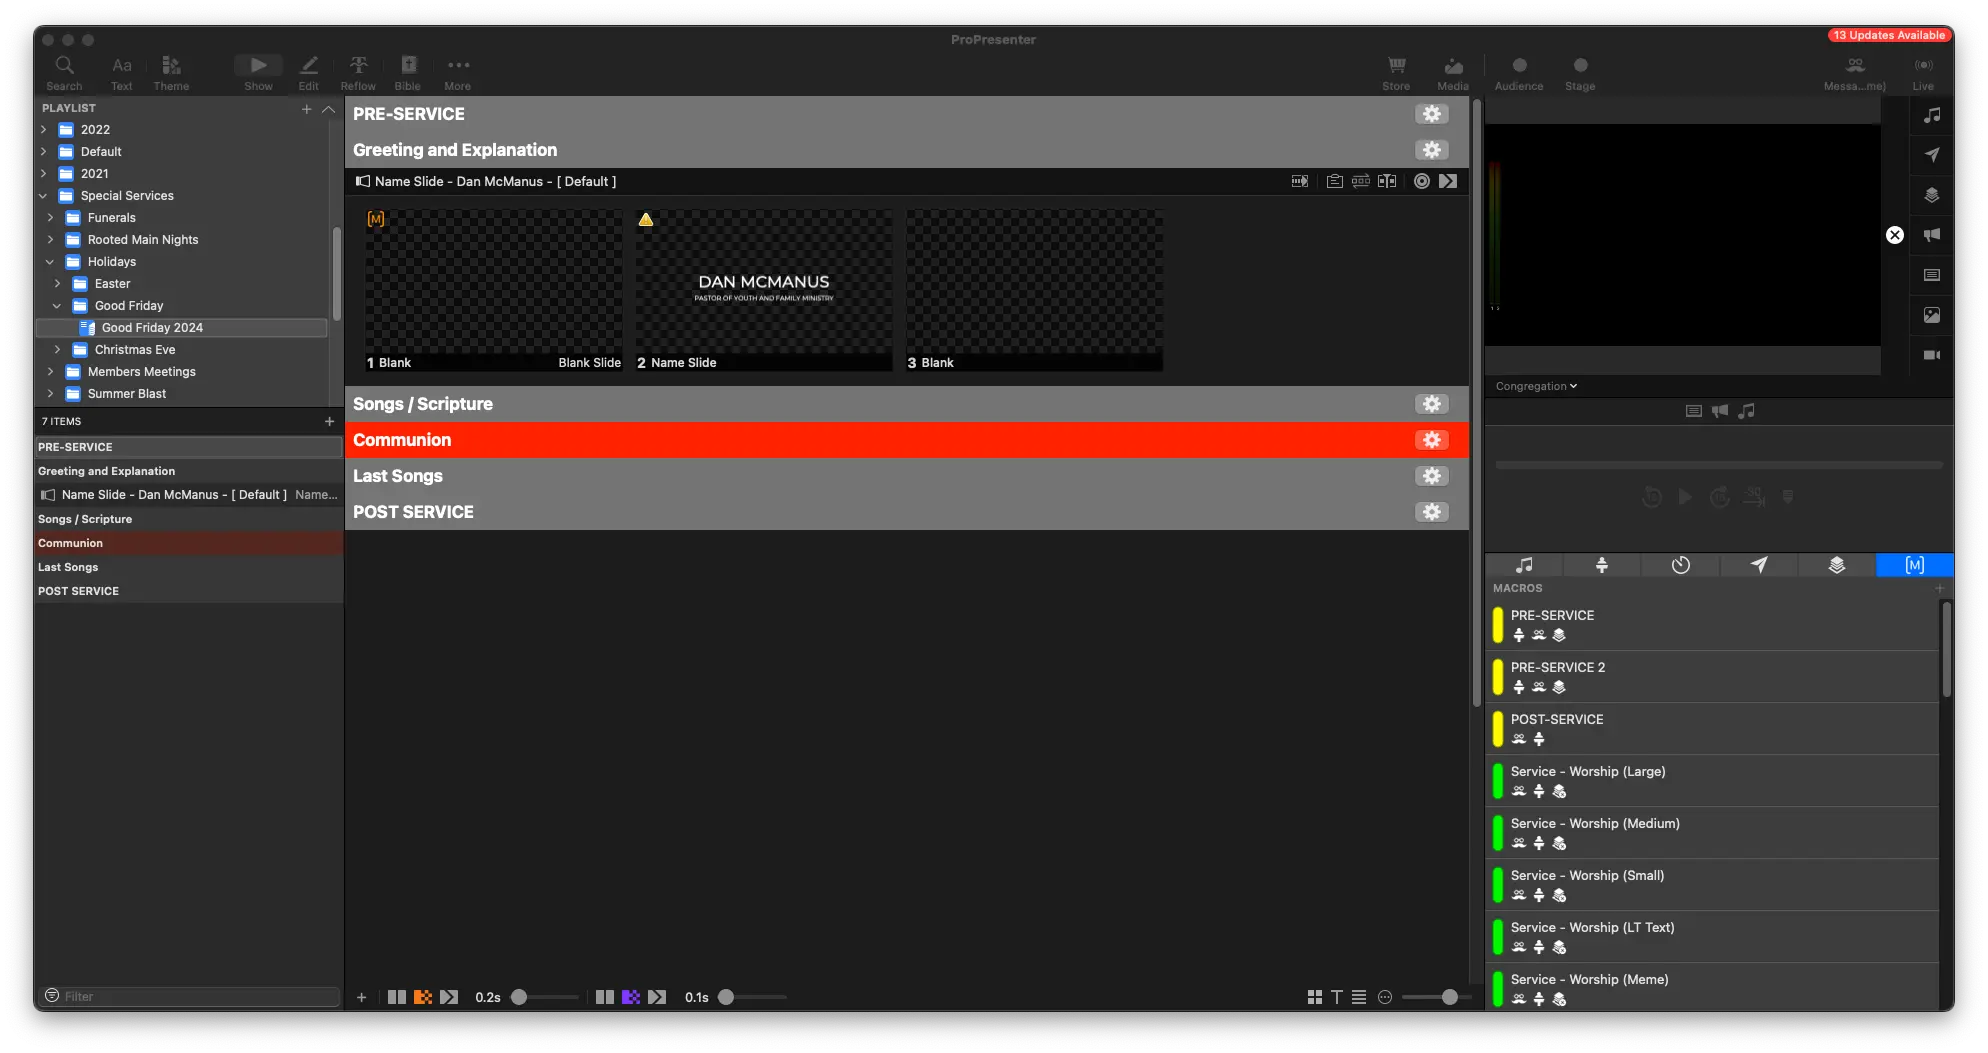Open the Congregation dropdown
This screenshot has height=1053, width=1988.
point(1536,386)
